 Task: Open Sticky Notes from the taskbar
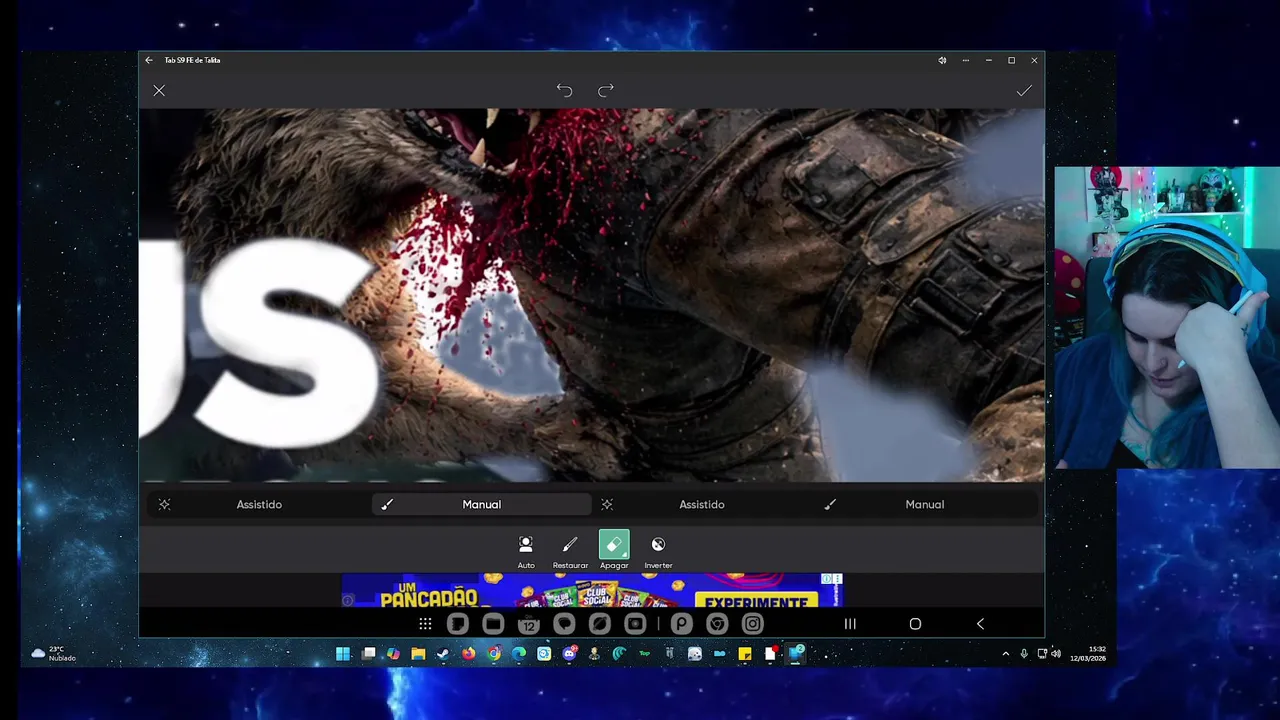[745, 654]
